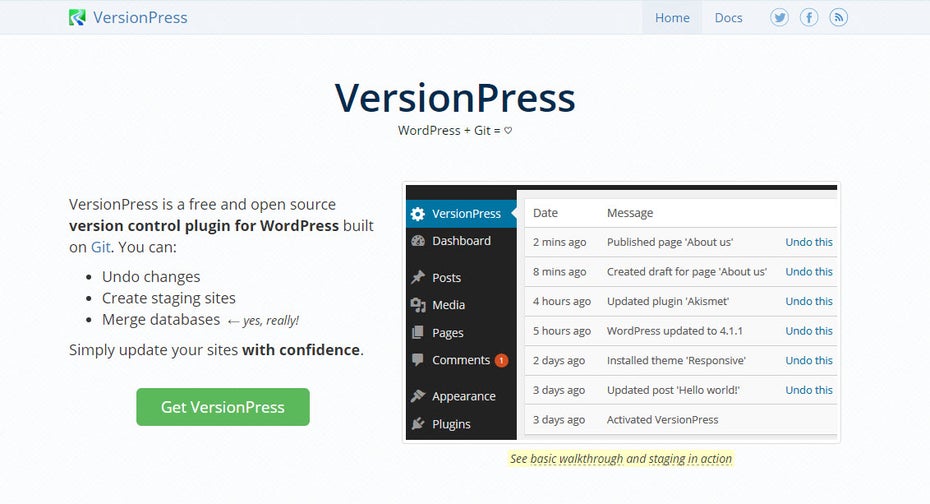Select Posts in the admin sidebar
The width and height of the screenshot is (930, 504).
(461, 277)
